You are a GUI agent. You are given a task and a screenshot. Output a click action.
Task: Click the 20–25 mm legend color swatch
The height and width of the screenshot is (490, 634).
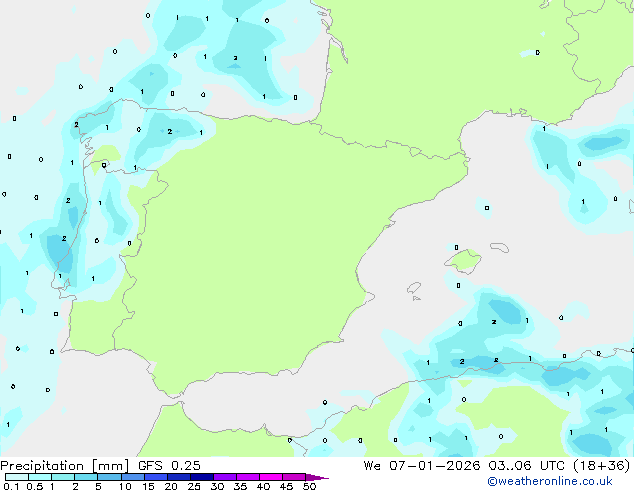179,477
